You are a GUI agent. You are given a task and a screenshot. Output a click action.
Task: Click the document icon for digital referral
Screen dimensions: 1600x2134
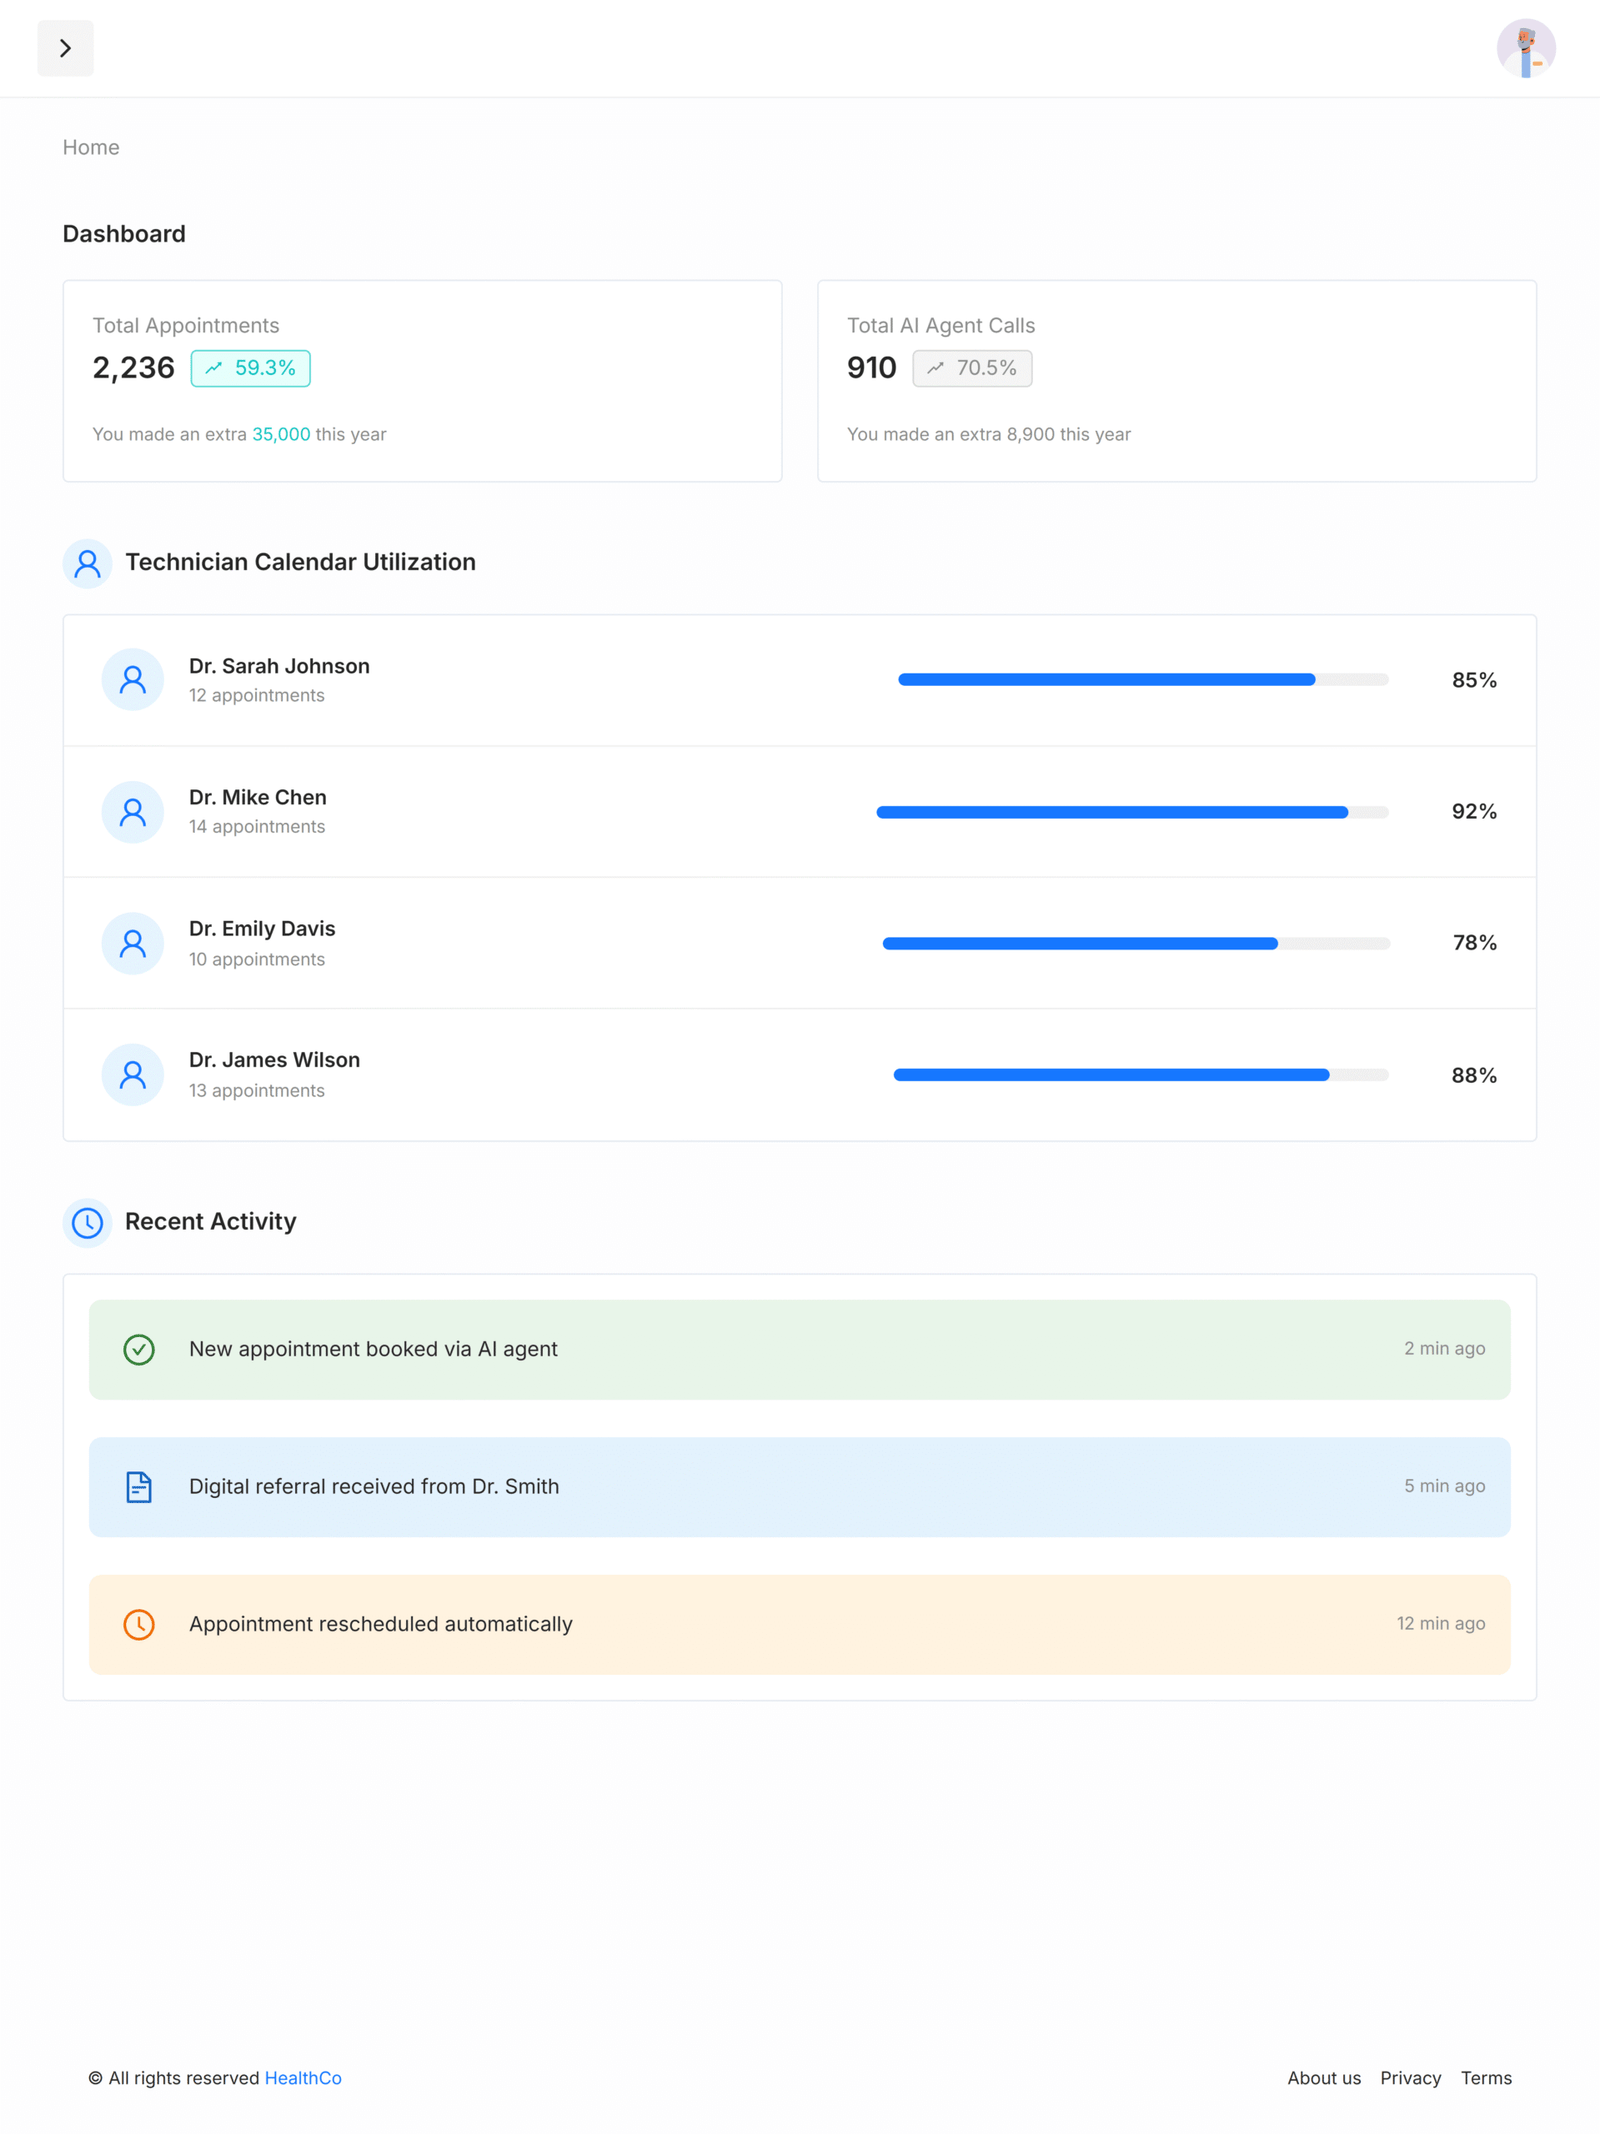tap(139, 1487)
